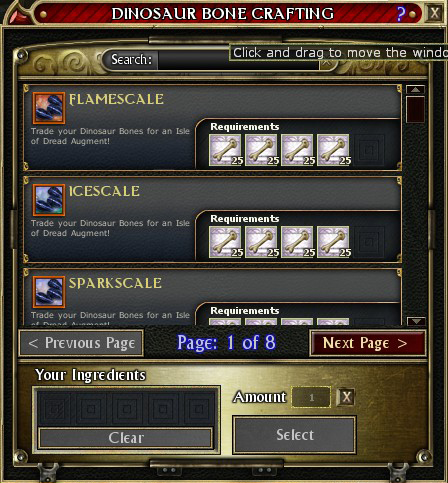Image resolution: width=448 pixels, height=483 pixels.
Task: Click the Select button
Action: click(295, 435)
